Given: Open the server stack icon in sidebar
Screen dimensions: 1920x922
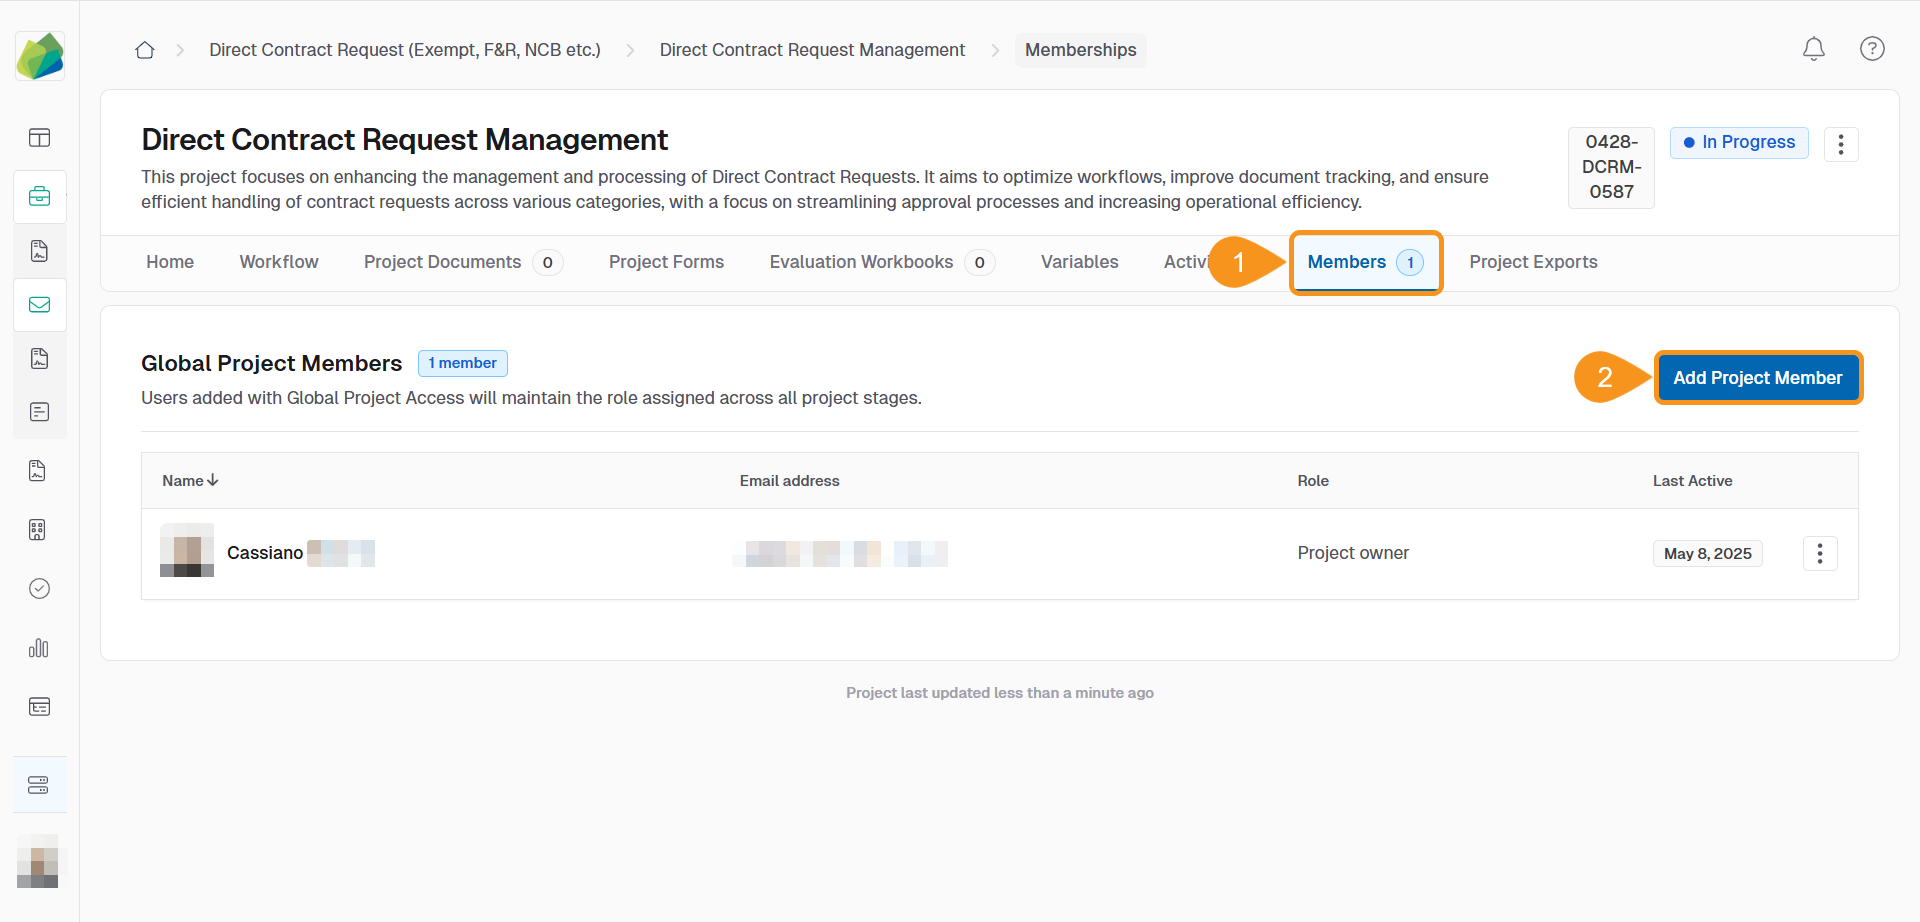Looking at the screenshot, I should [39, 785].
